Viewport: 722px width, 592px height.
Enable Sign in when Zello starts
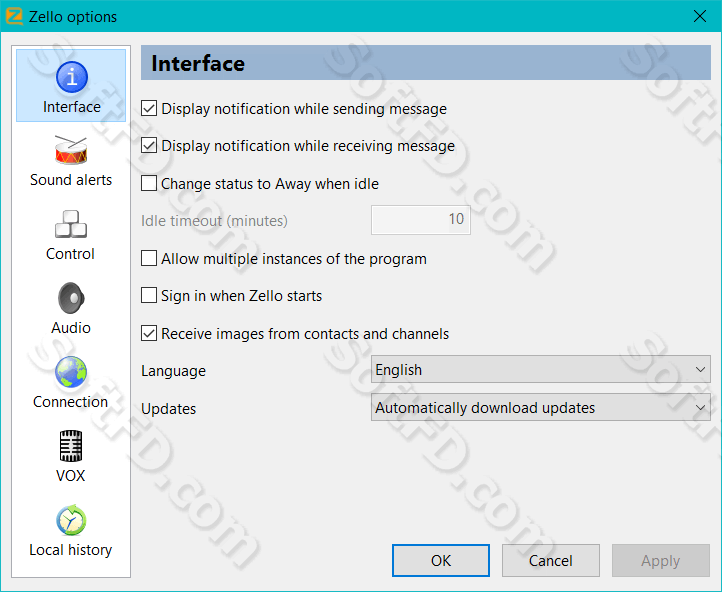[149, 295]
